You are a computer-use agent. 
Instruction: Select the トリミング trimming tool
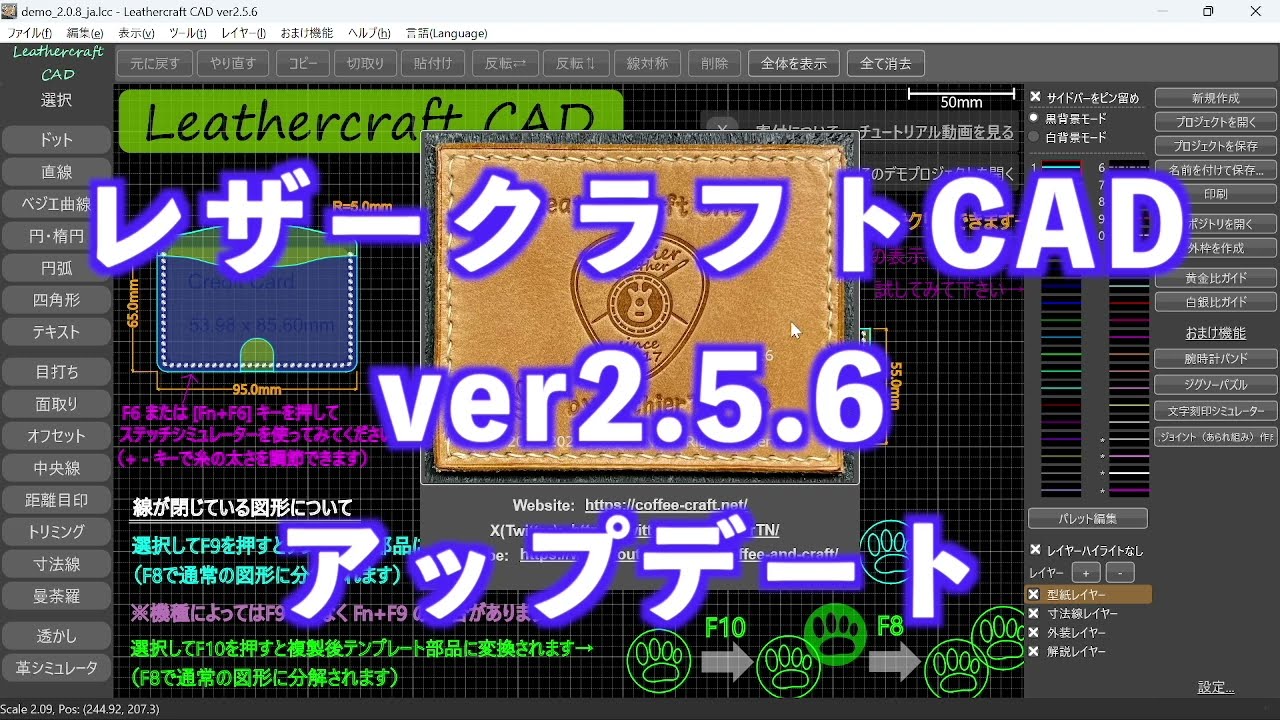pos(57,532)
